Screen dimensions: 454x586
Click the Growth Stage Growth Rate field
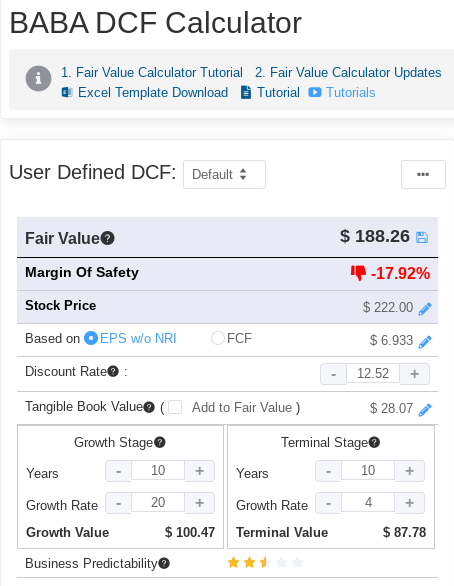pyautogui.click(x=158, y=502)
